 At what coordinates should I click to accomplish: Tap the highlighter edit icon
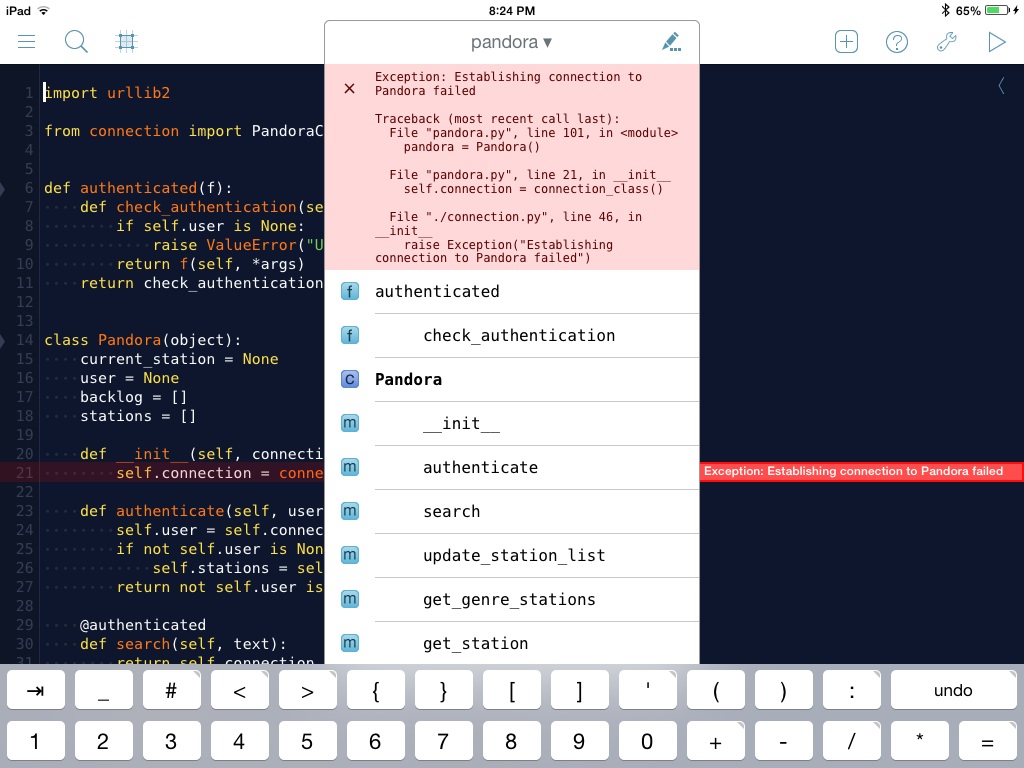click(671, 42)
